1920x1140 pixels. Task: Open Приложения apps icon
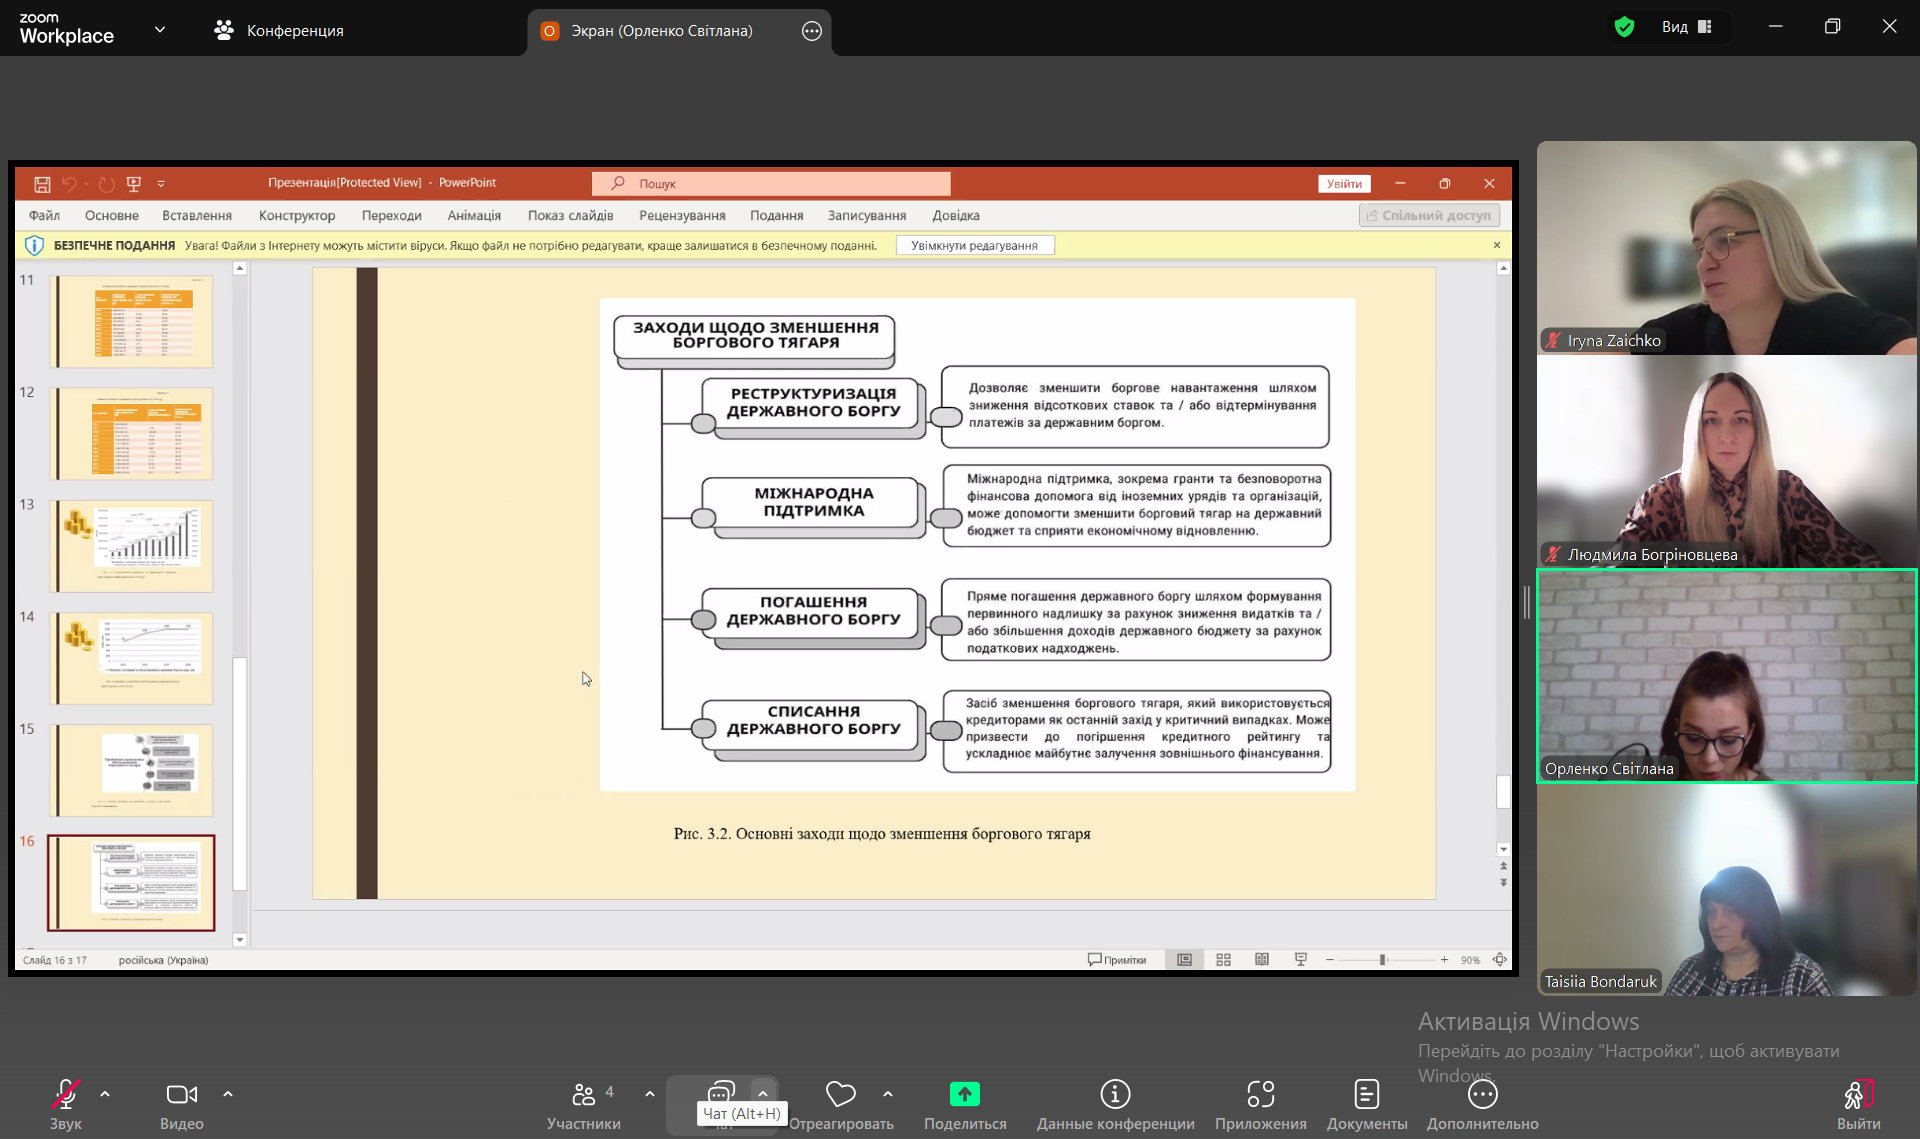[x=1260, y=1095]
